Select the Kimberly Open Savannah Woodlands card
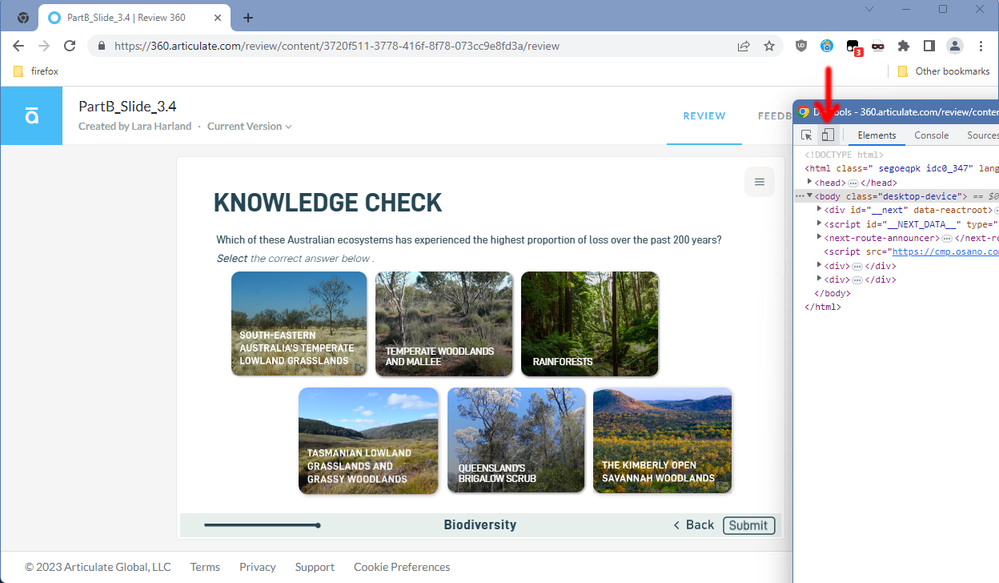This screenshot has width=999, height=583. tap(662, 440)
